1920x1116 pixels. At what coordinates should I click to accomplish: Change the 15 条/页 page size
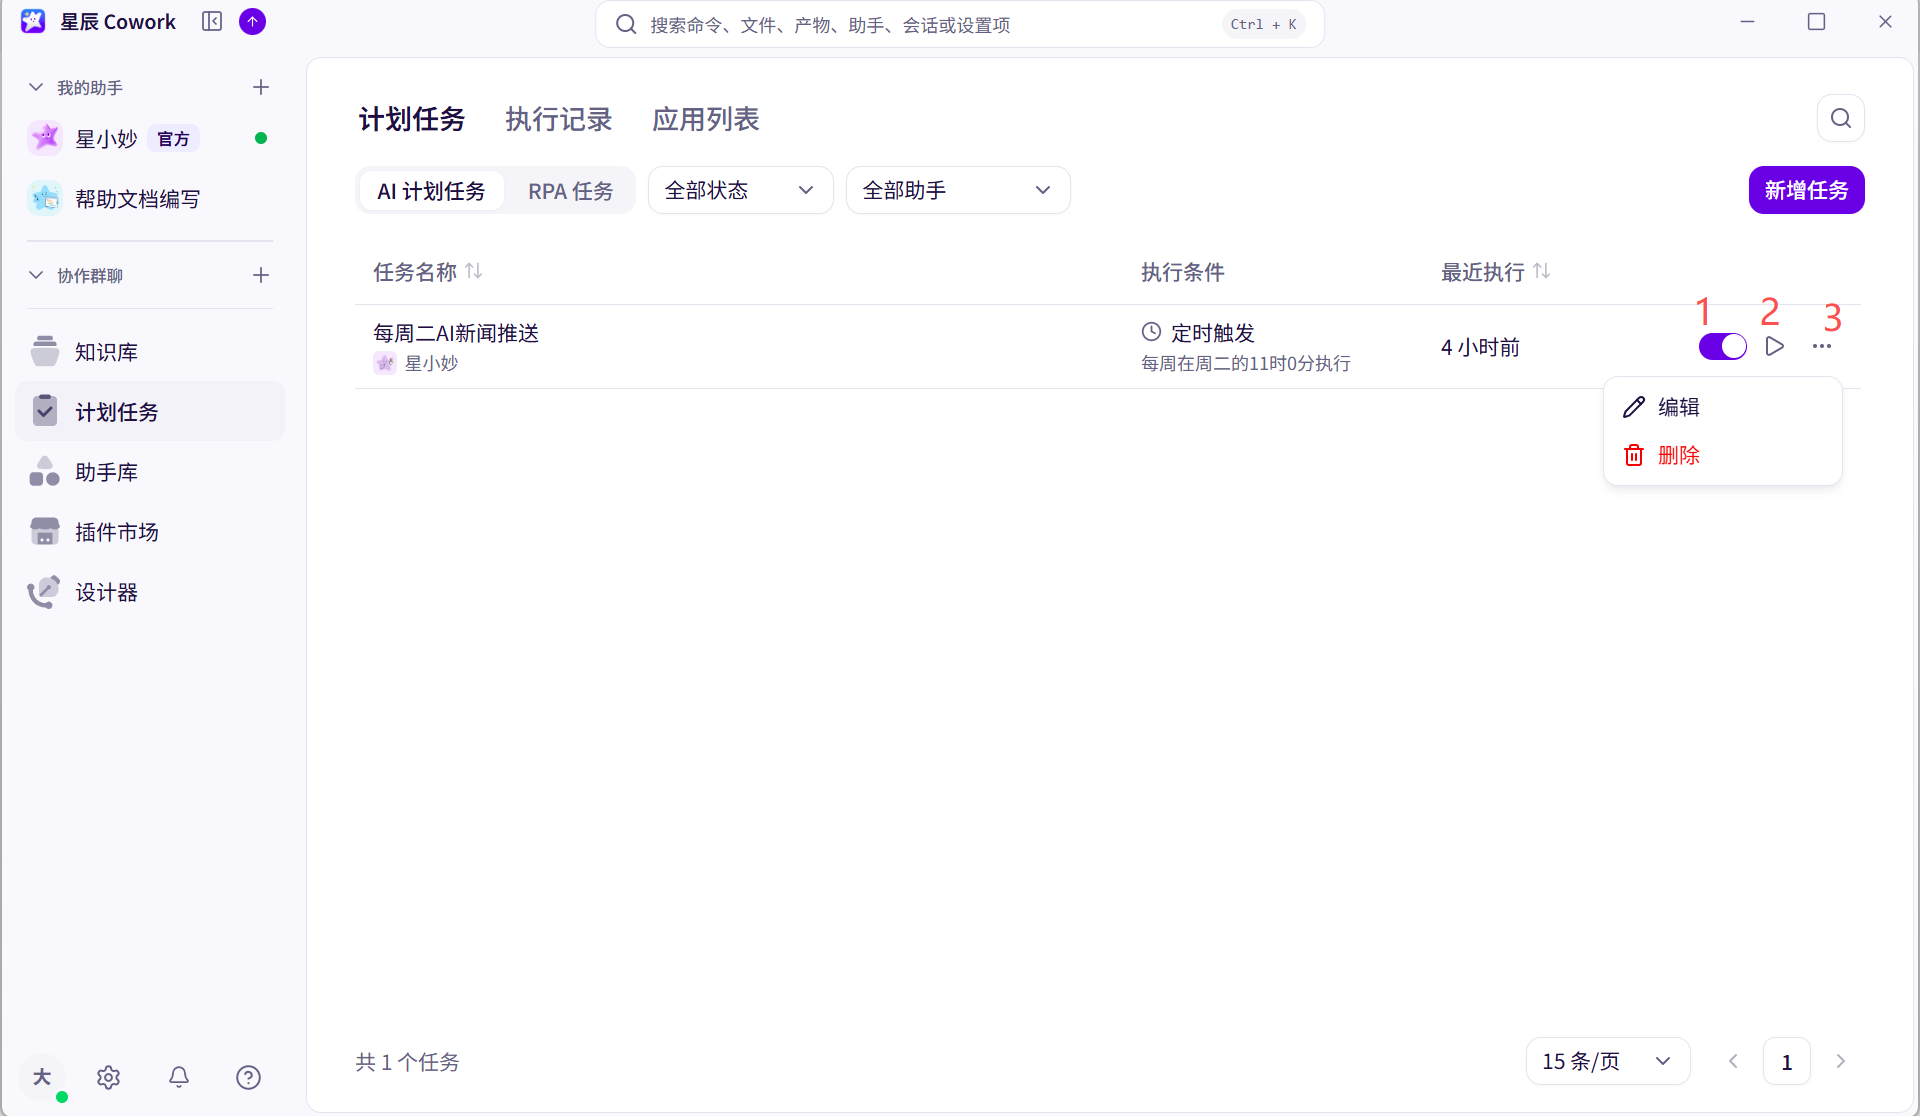pos(1608,1061)
